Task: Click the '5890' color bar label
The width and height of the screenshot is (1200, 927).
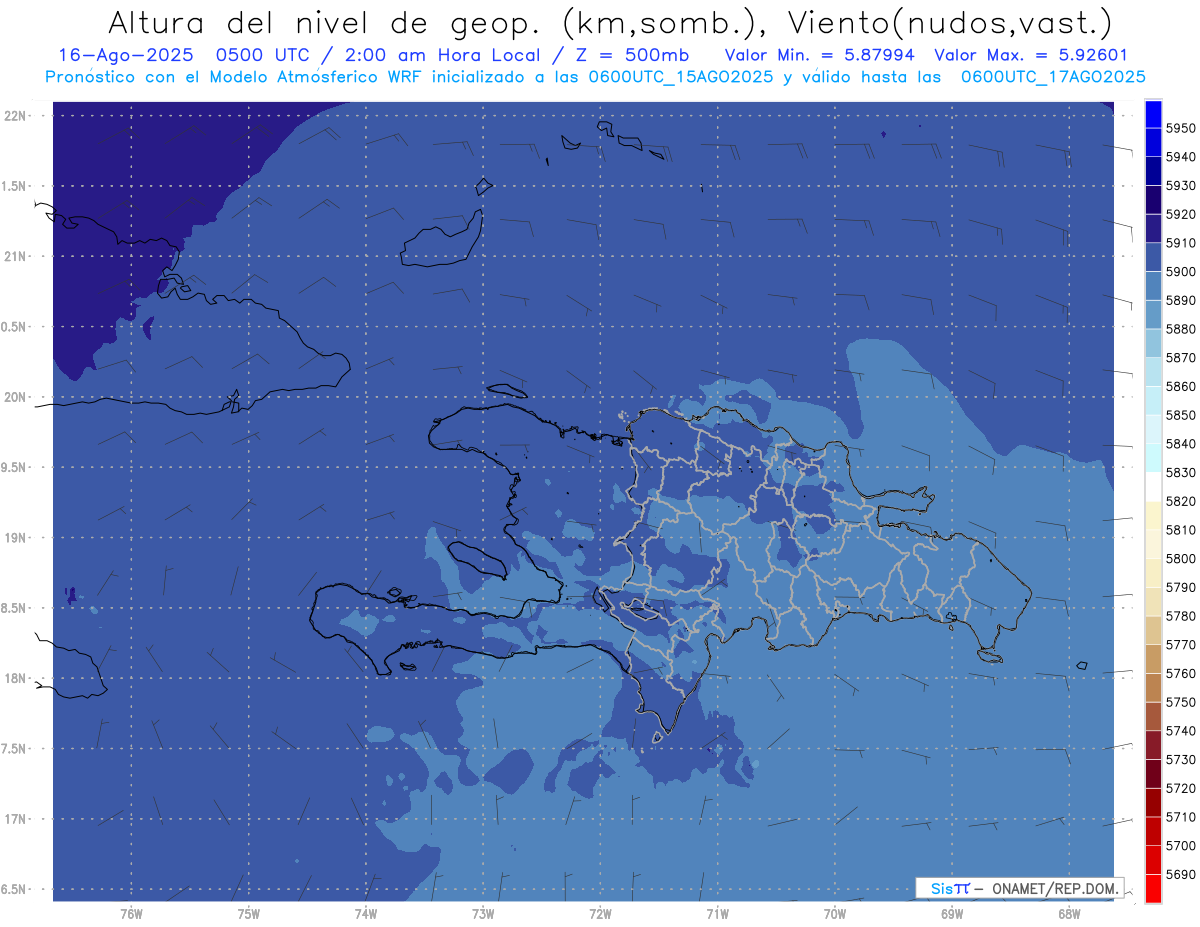Action: (1180, 300)
